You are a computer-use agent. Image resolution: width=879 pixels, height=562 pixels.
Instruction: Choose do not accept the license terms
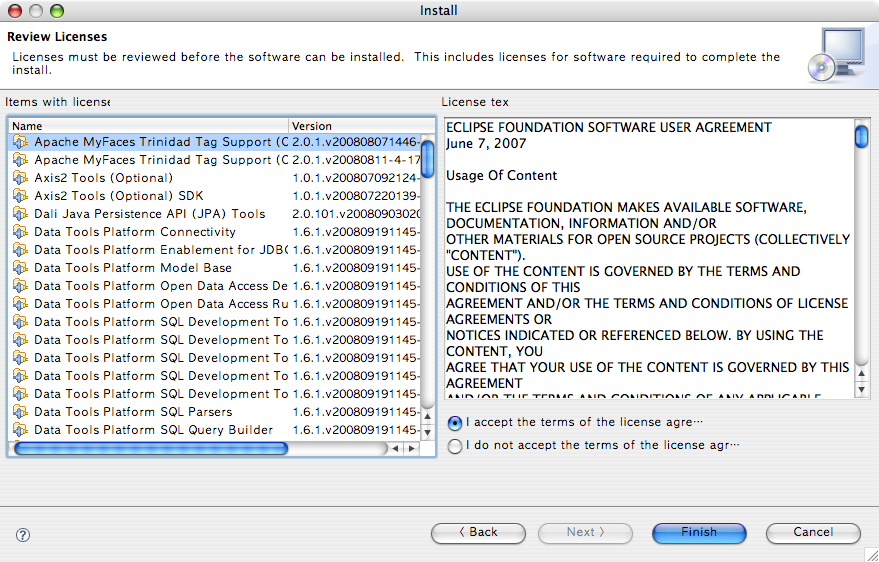pos(455,446)
